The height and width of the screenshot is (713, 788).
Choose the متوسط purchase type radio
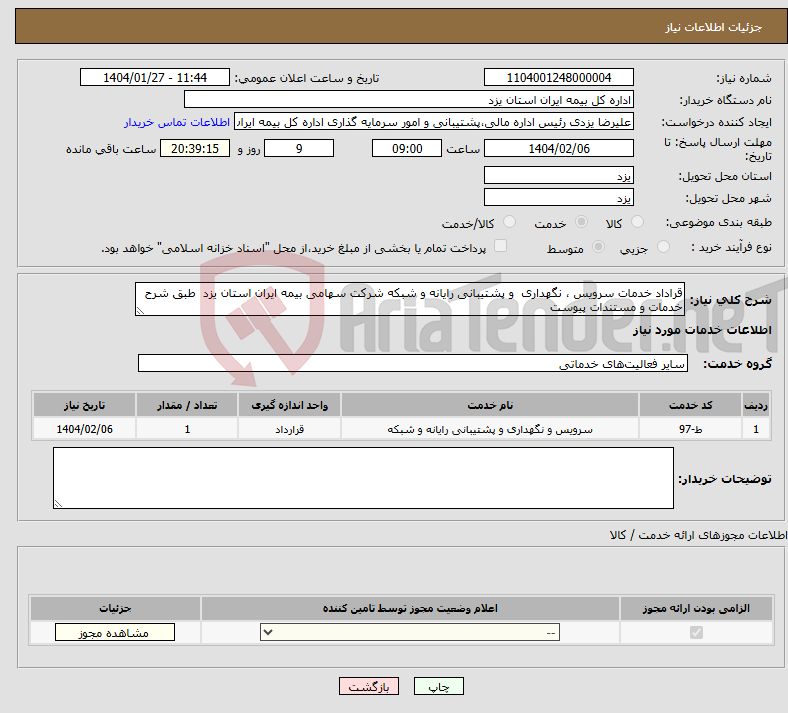pyautogui.click(x=598, y=247)
